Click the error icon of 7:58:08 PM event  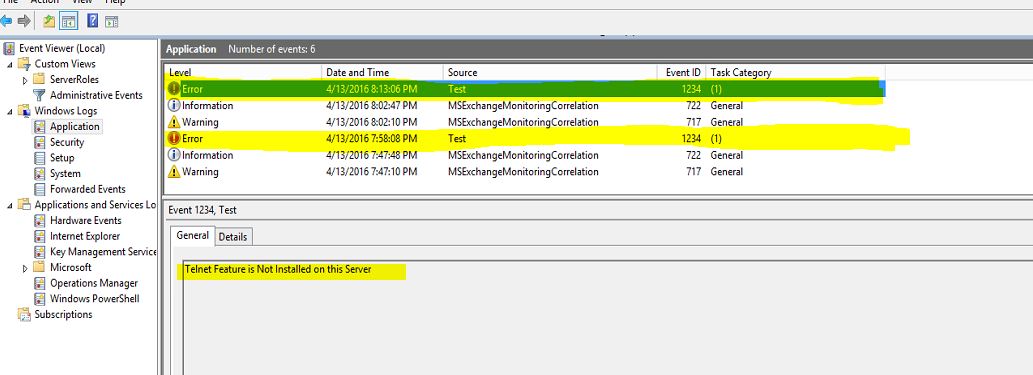pyautogui.click(x=175, y=138)
